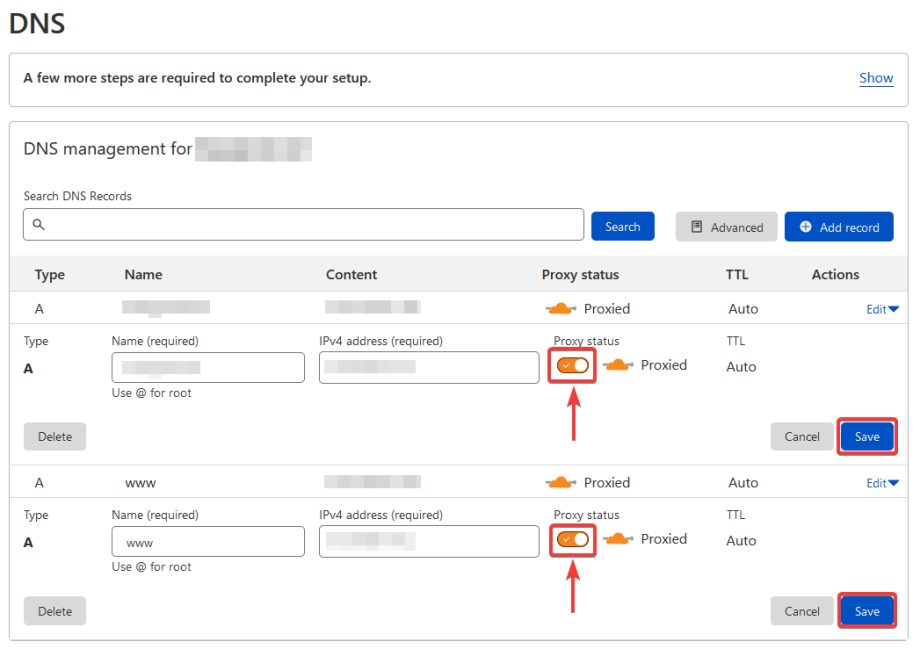Open the Add record form

[838, 227]
